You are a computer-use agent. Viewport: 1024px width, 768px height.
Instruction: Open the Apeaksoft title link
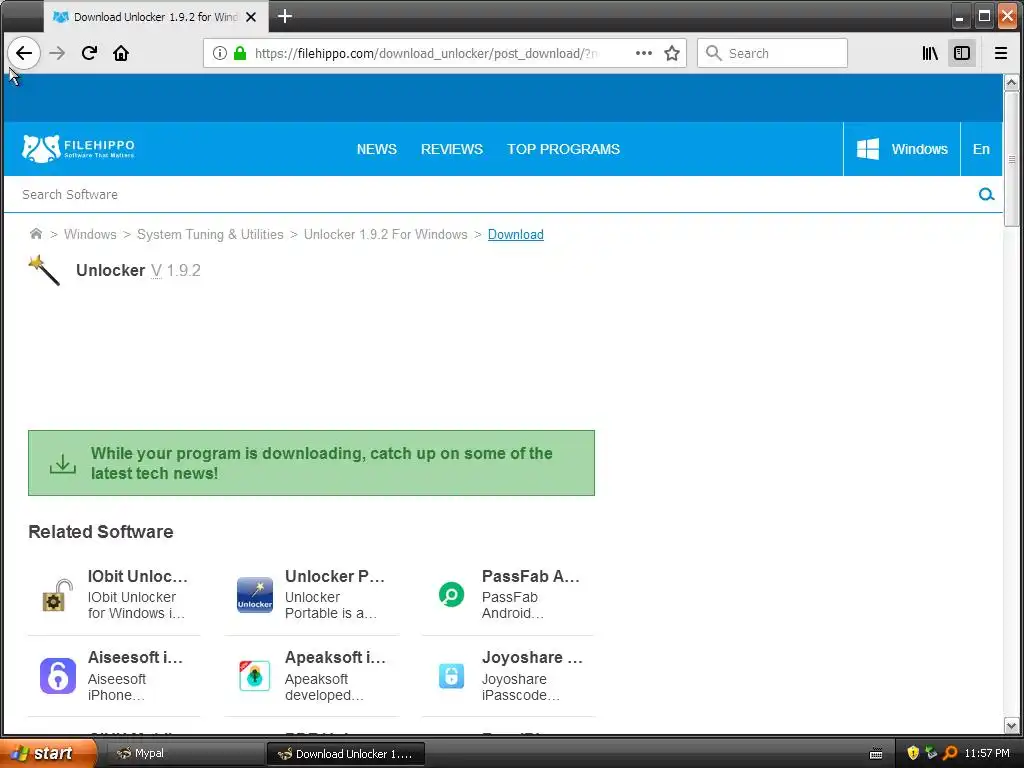[335, 657]
